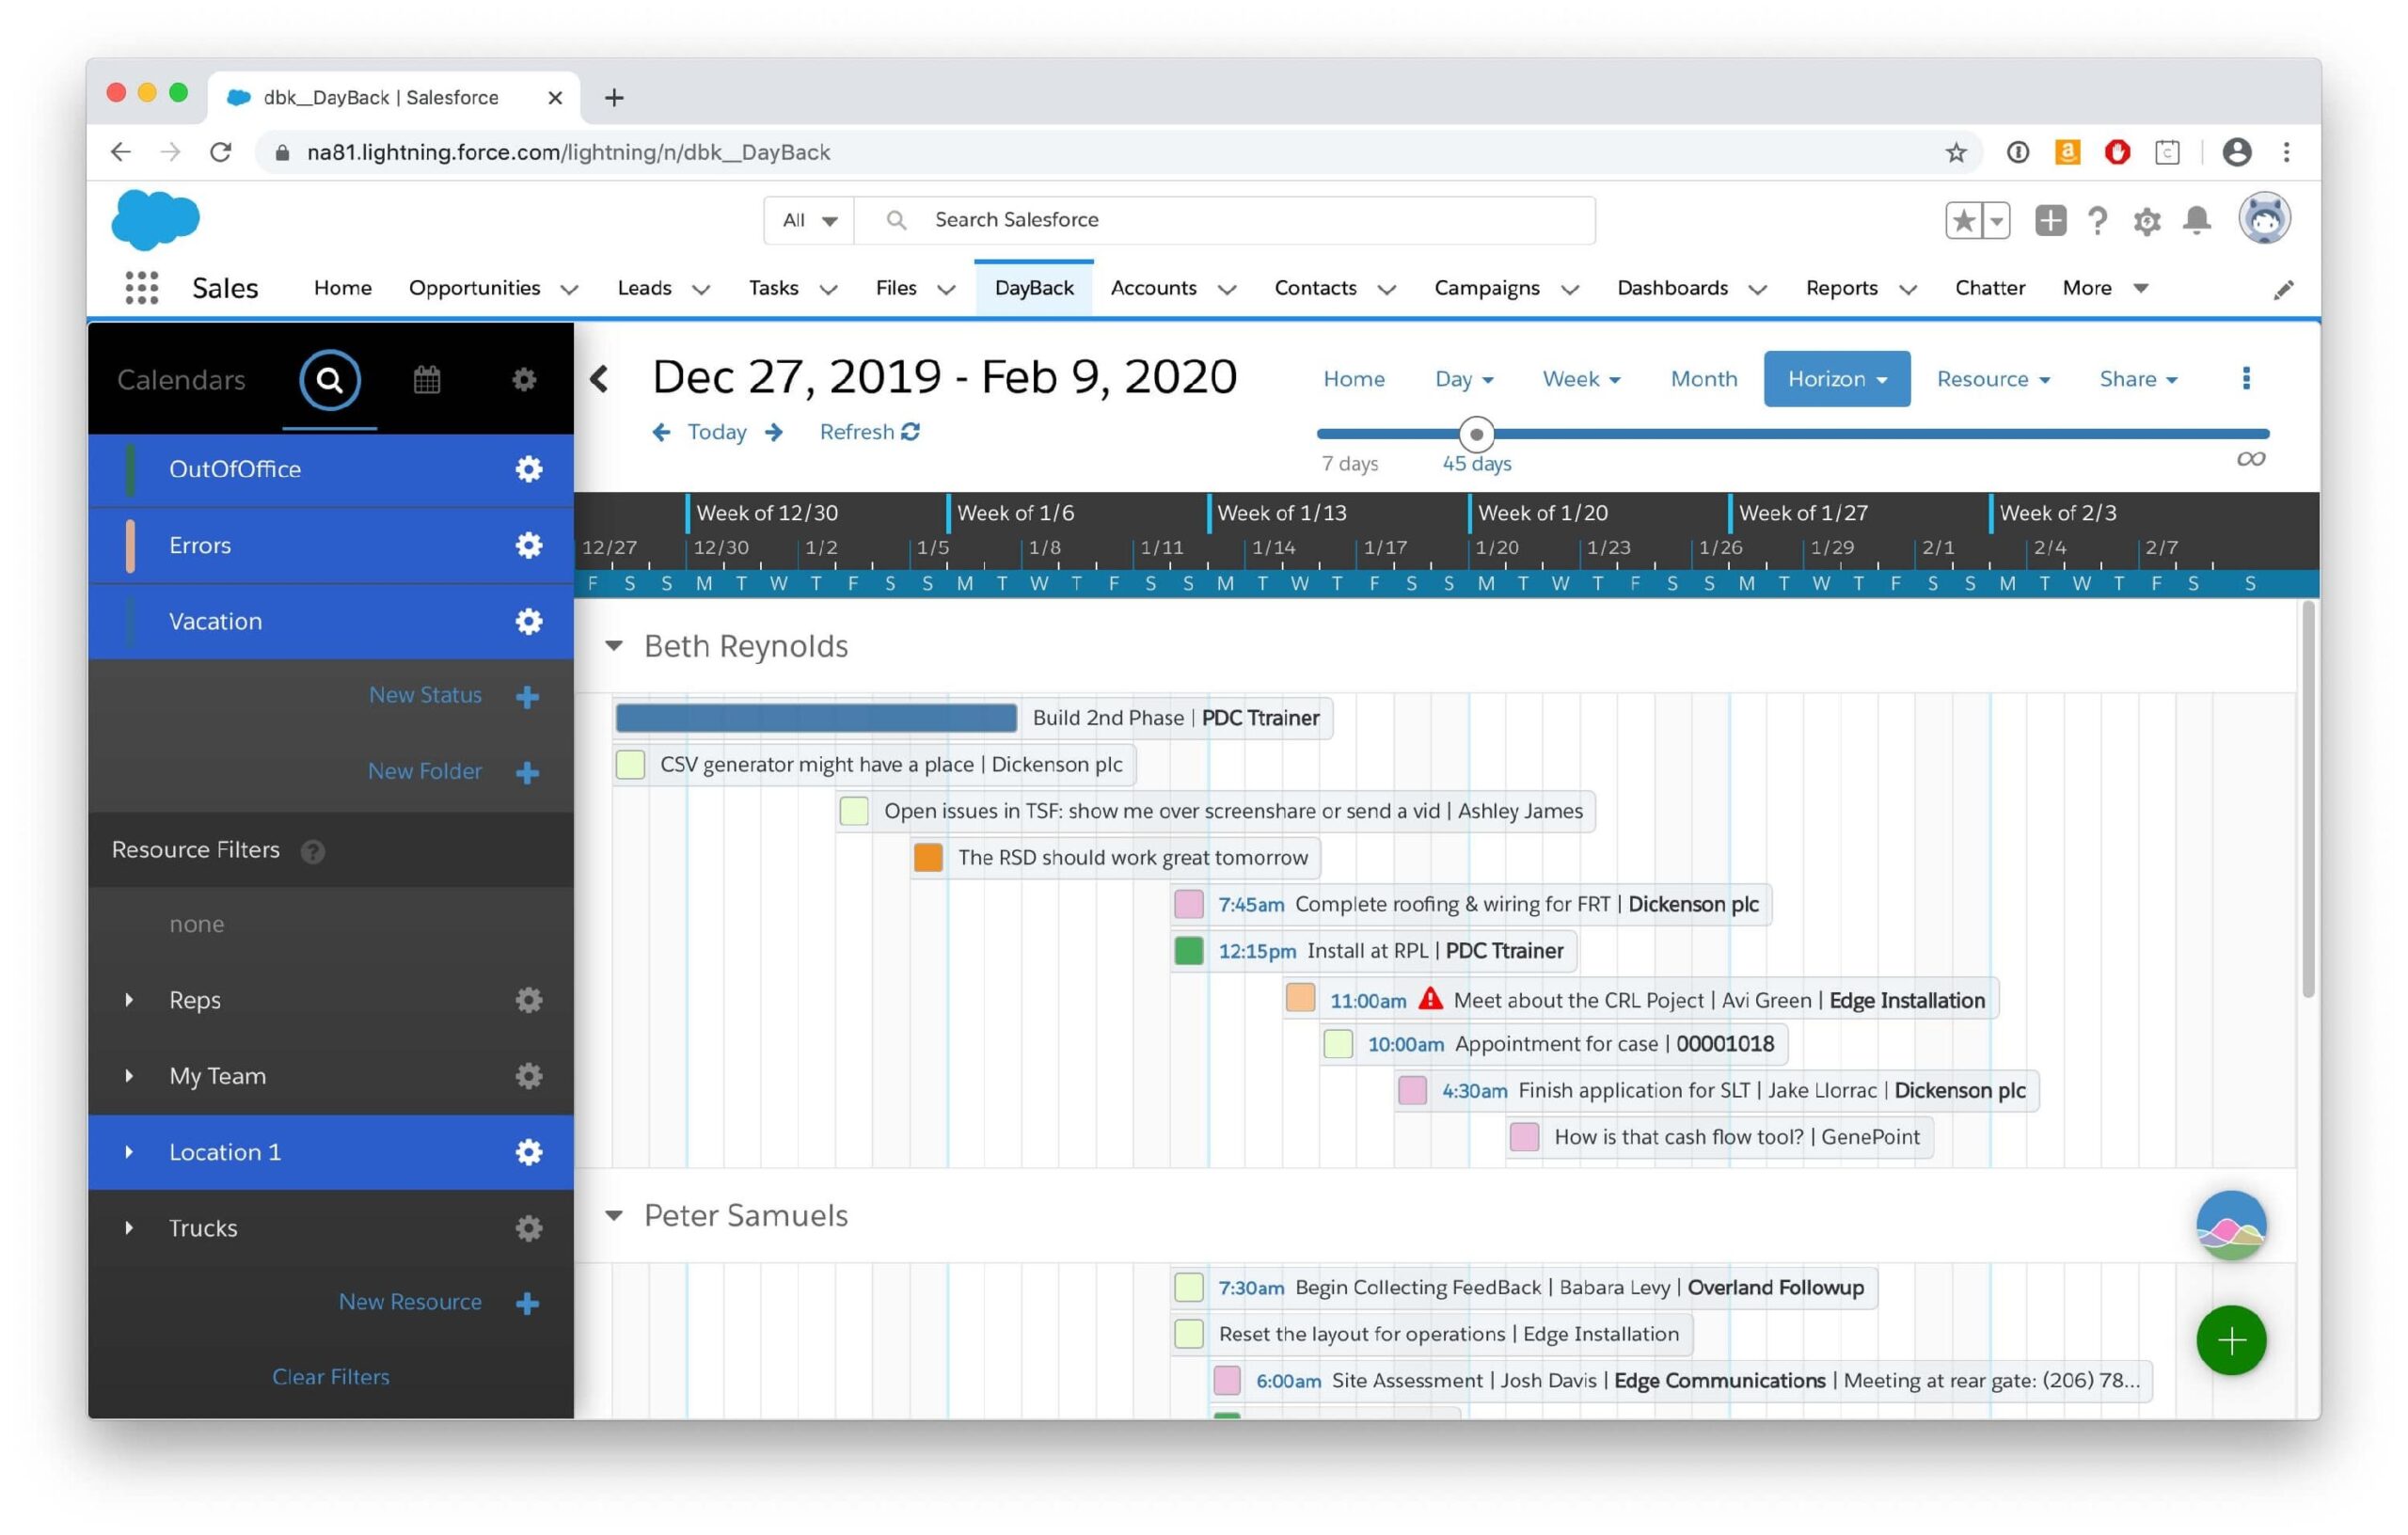Image resolution: width=2408 pixels, height=1535 pixels.
Task: Click the mini calendar icon in Calendars header
Action: coord(426,380)
